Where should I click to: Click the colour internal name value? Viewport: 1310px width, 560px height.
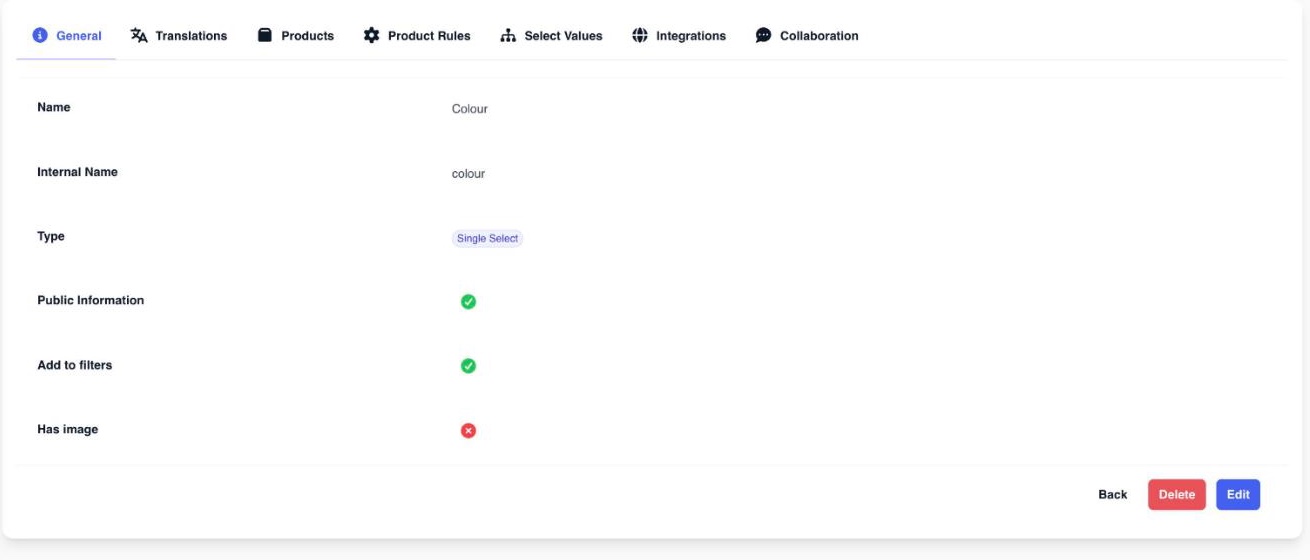point(468,174)
